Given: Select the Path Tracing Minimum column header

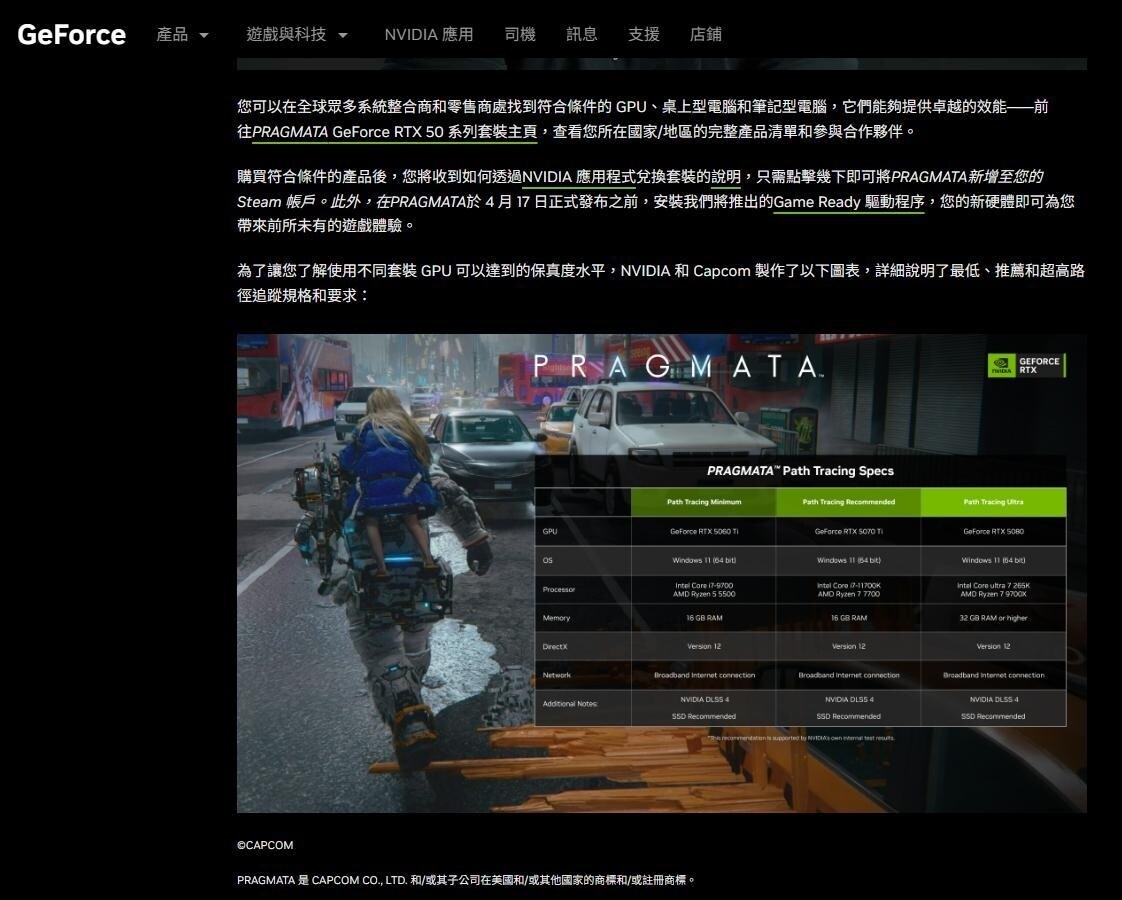Looking at the screenshot, I should click(704, 502).
